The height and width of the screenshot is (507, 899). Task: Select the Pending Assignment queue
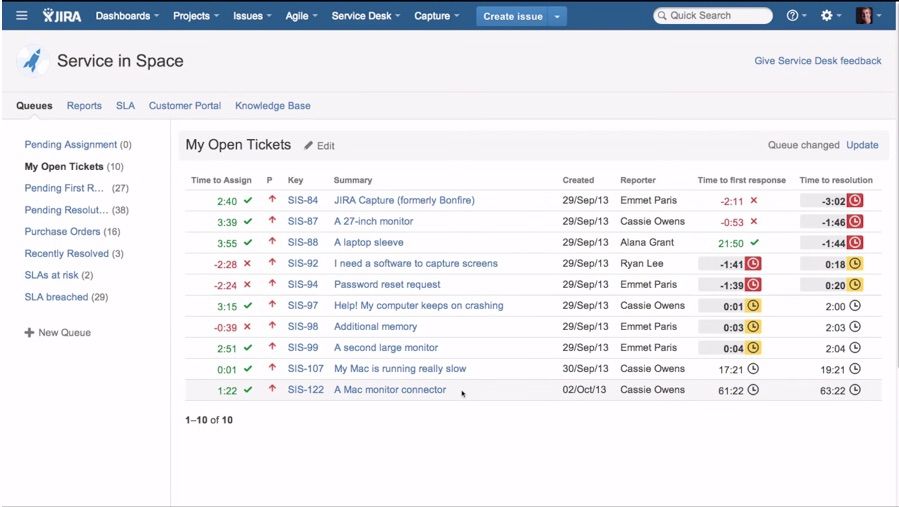(x=78, y=145)
